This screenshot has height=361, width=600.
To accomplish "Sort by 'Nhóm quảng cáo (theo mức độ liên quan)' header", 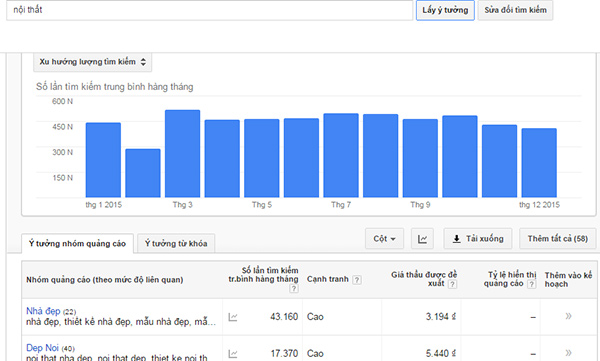I will tap(104, 280).
